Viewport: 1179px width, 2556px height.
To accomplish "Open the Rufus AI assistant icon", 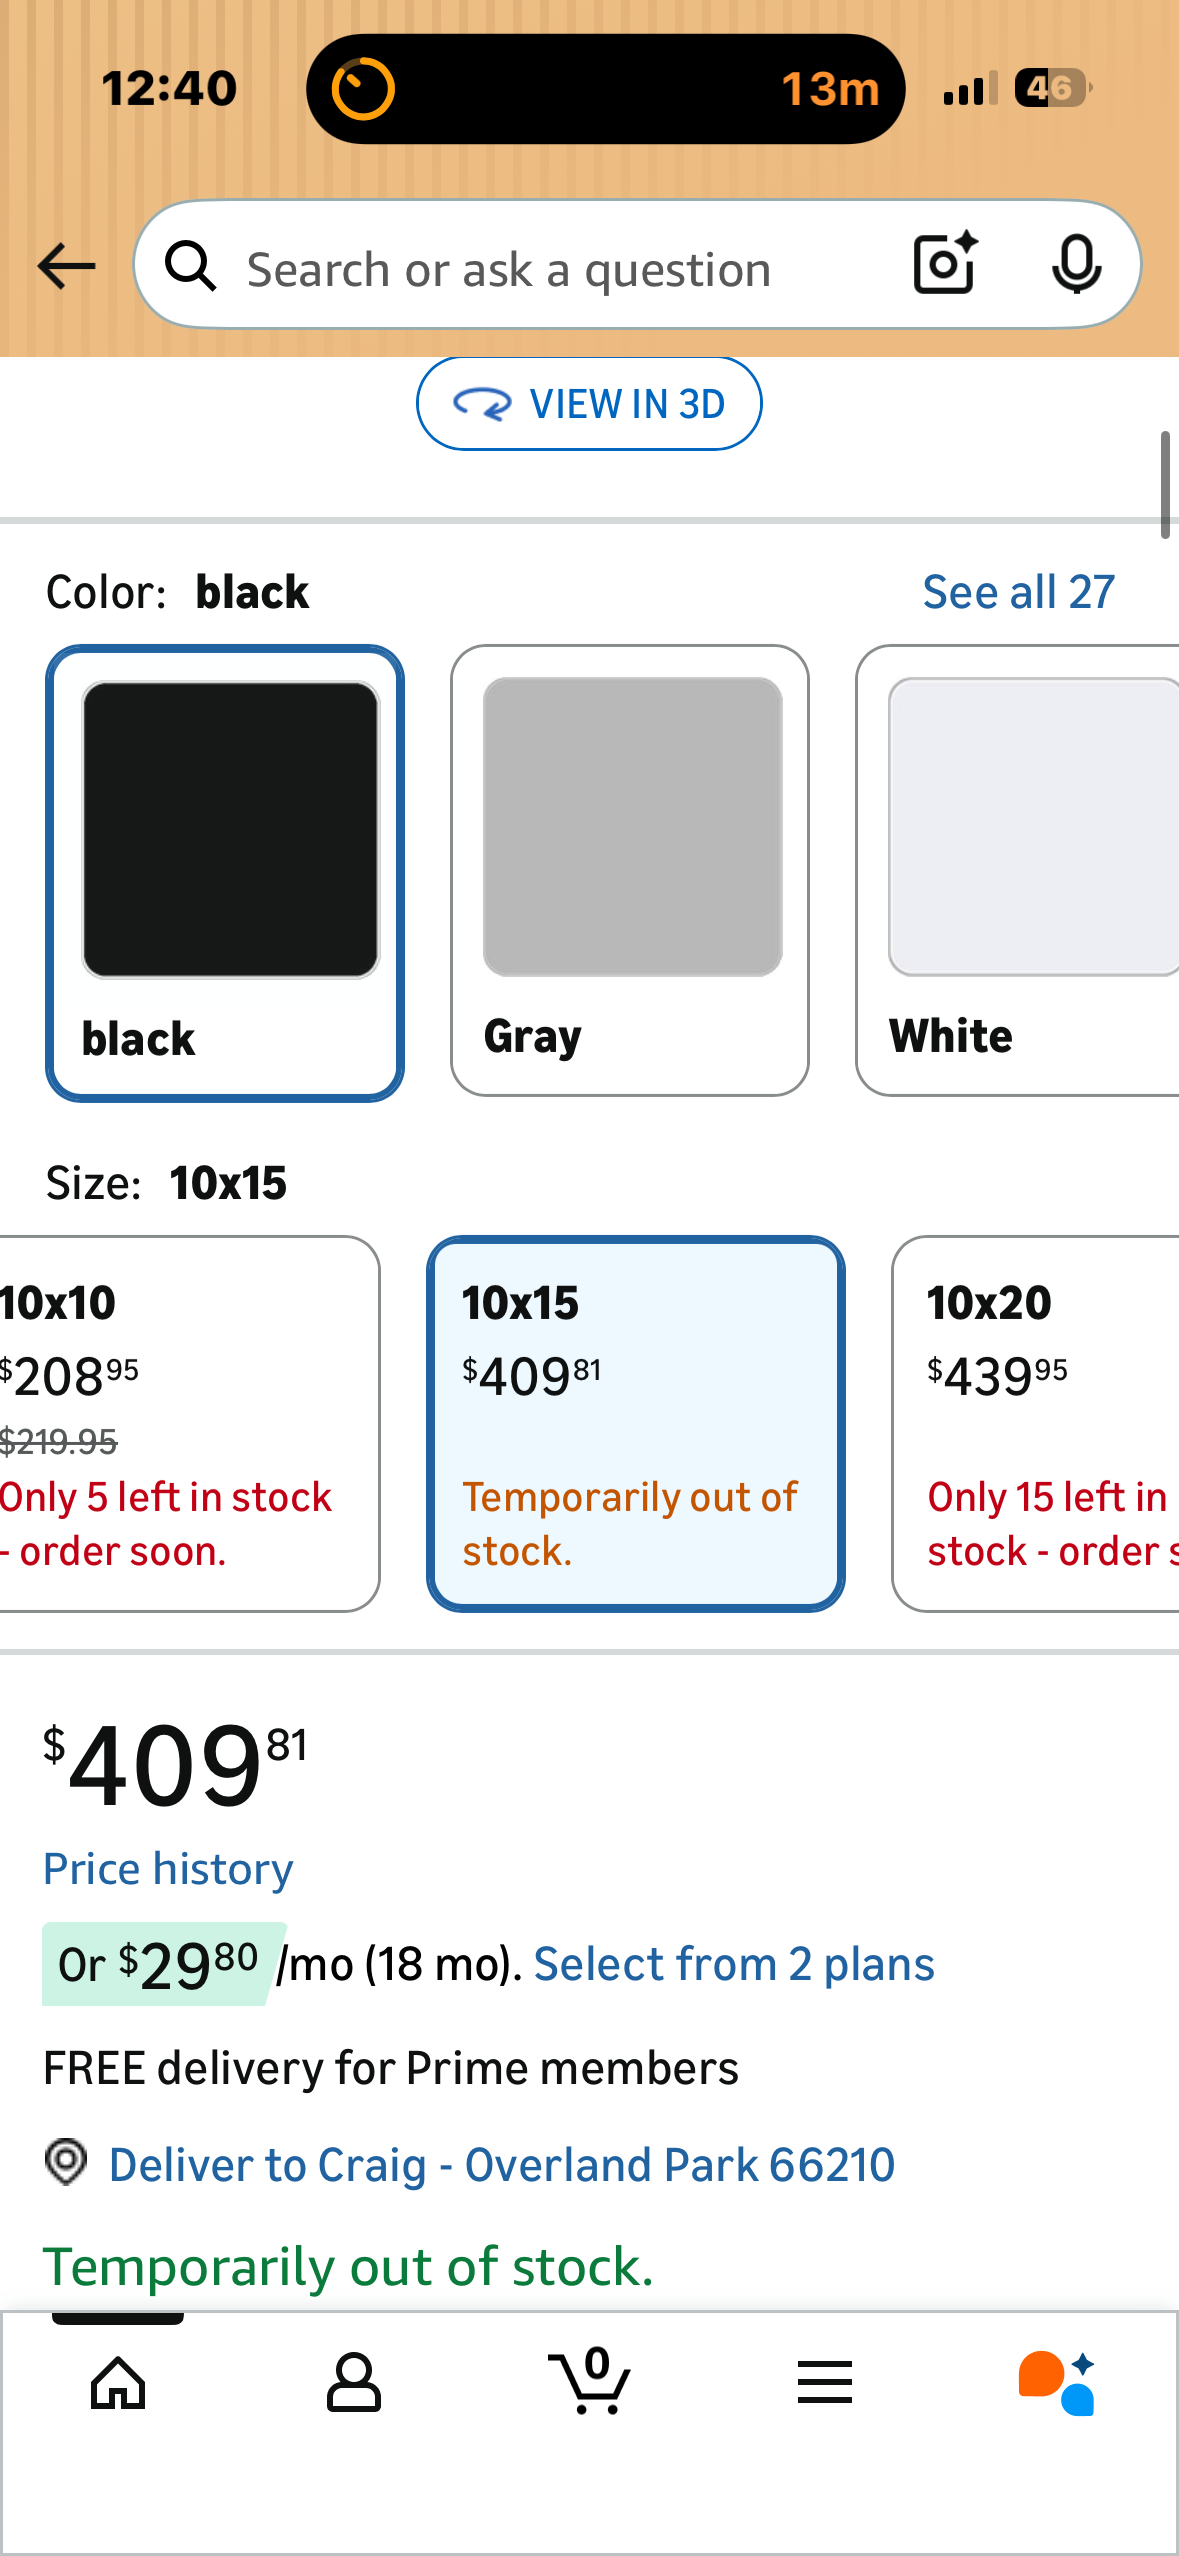I will (1058, 2382).
